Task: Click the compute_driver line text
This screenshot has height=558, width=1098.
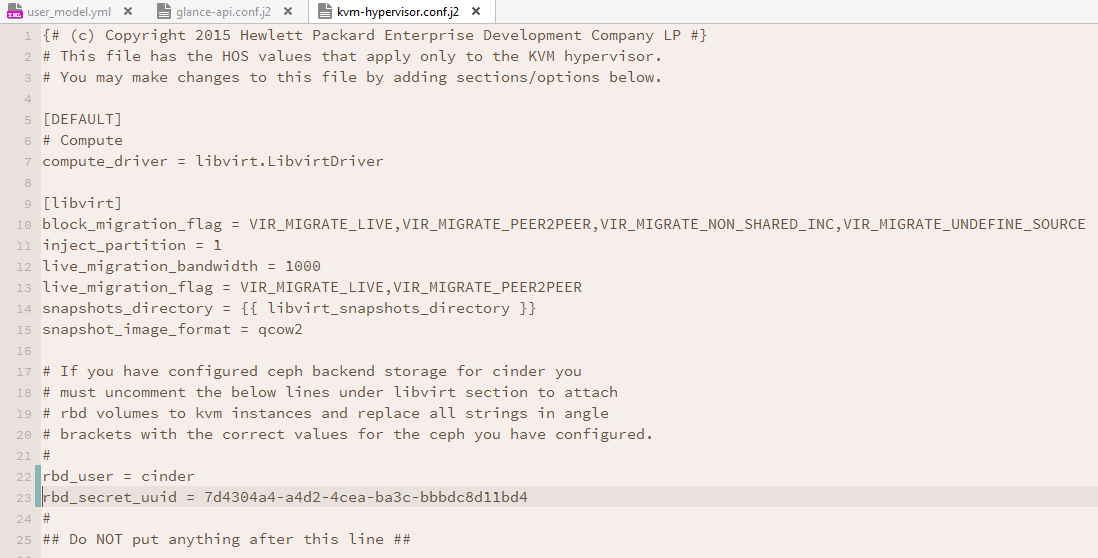Action: pos(212,161)
